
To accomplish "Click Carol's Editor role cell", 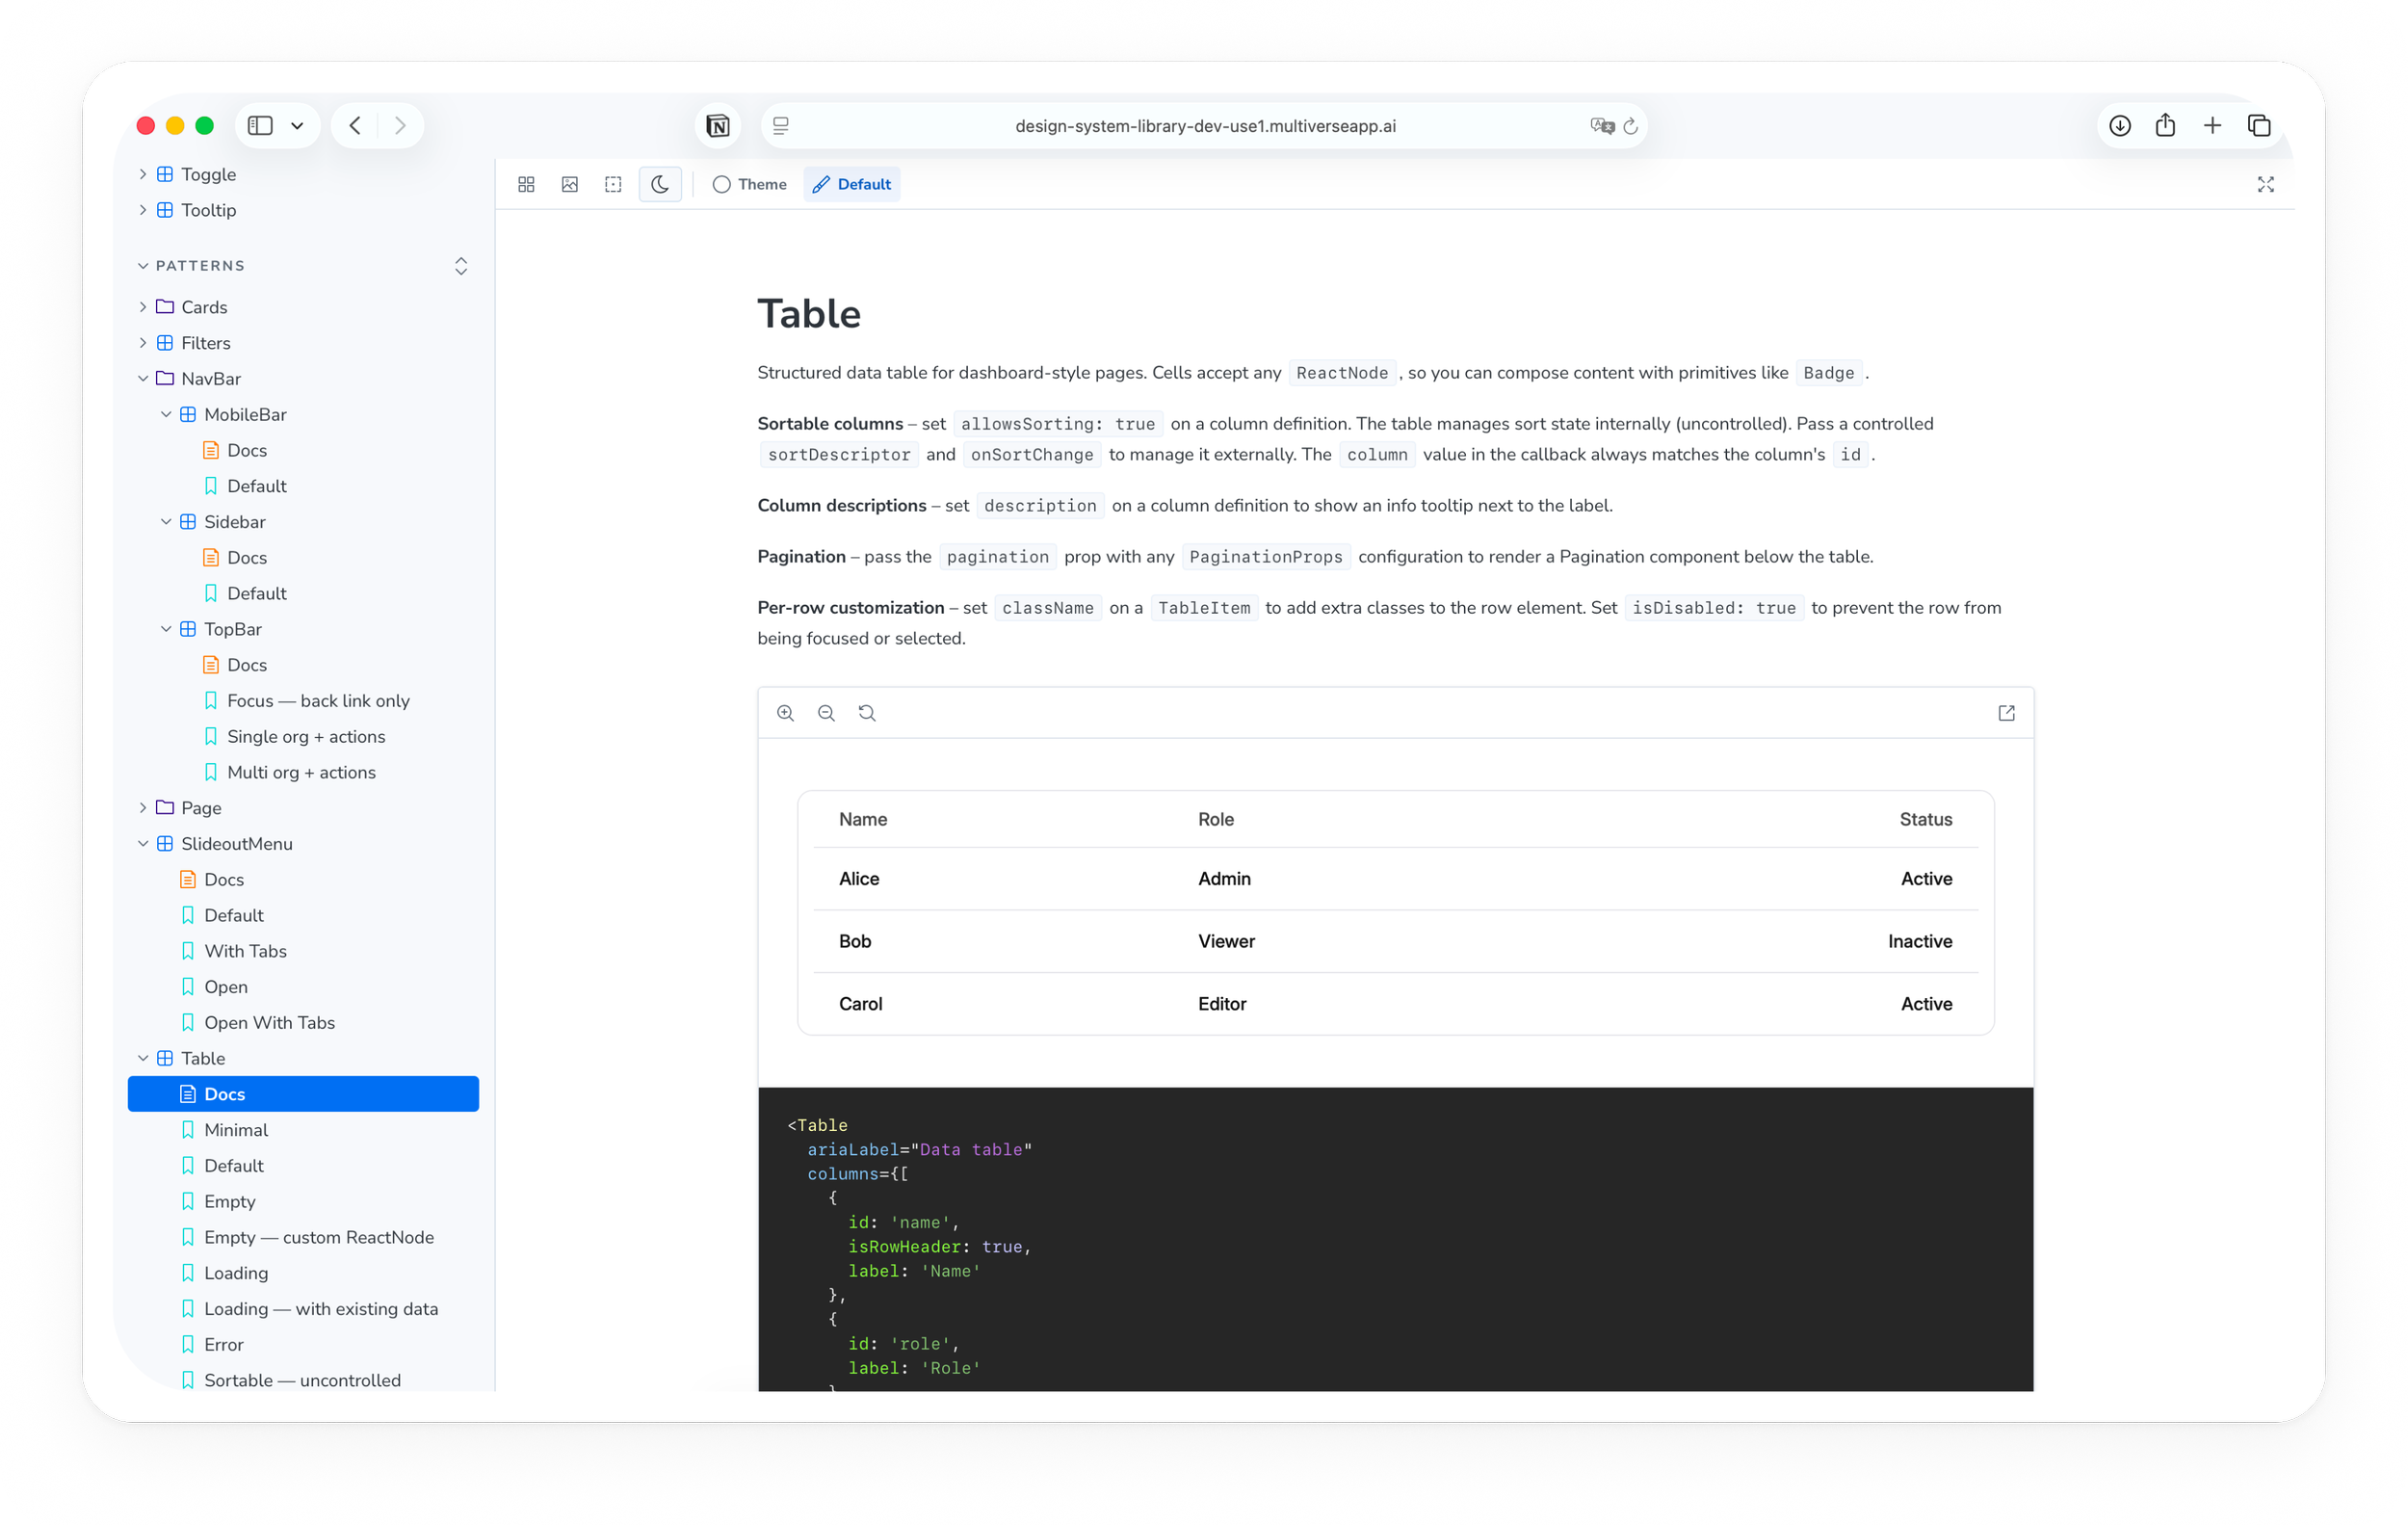I will 1222,1004.
